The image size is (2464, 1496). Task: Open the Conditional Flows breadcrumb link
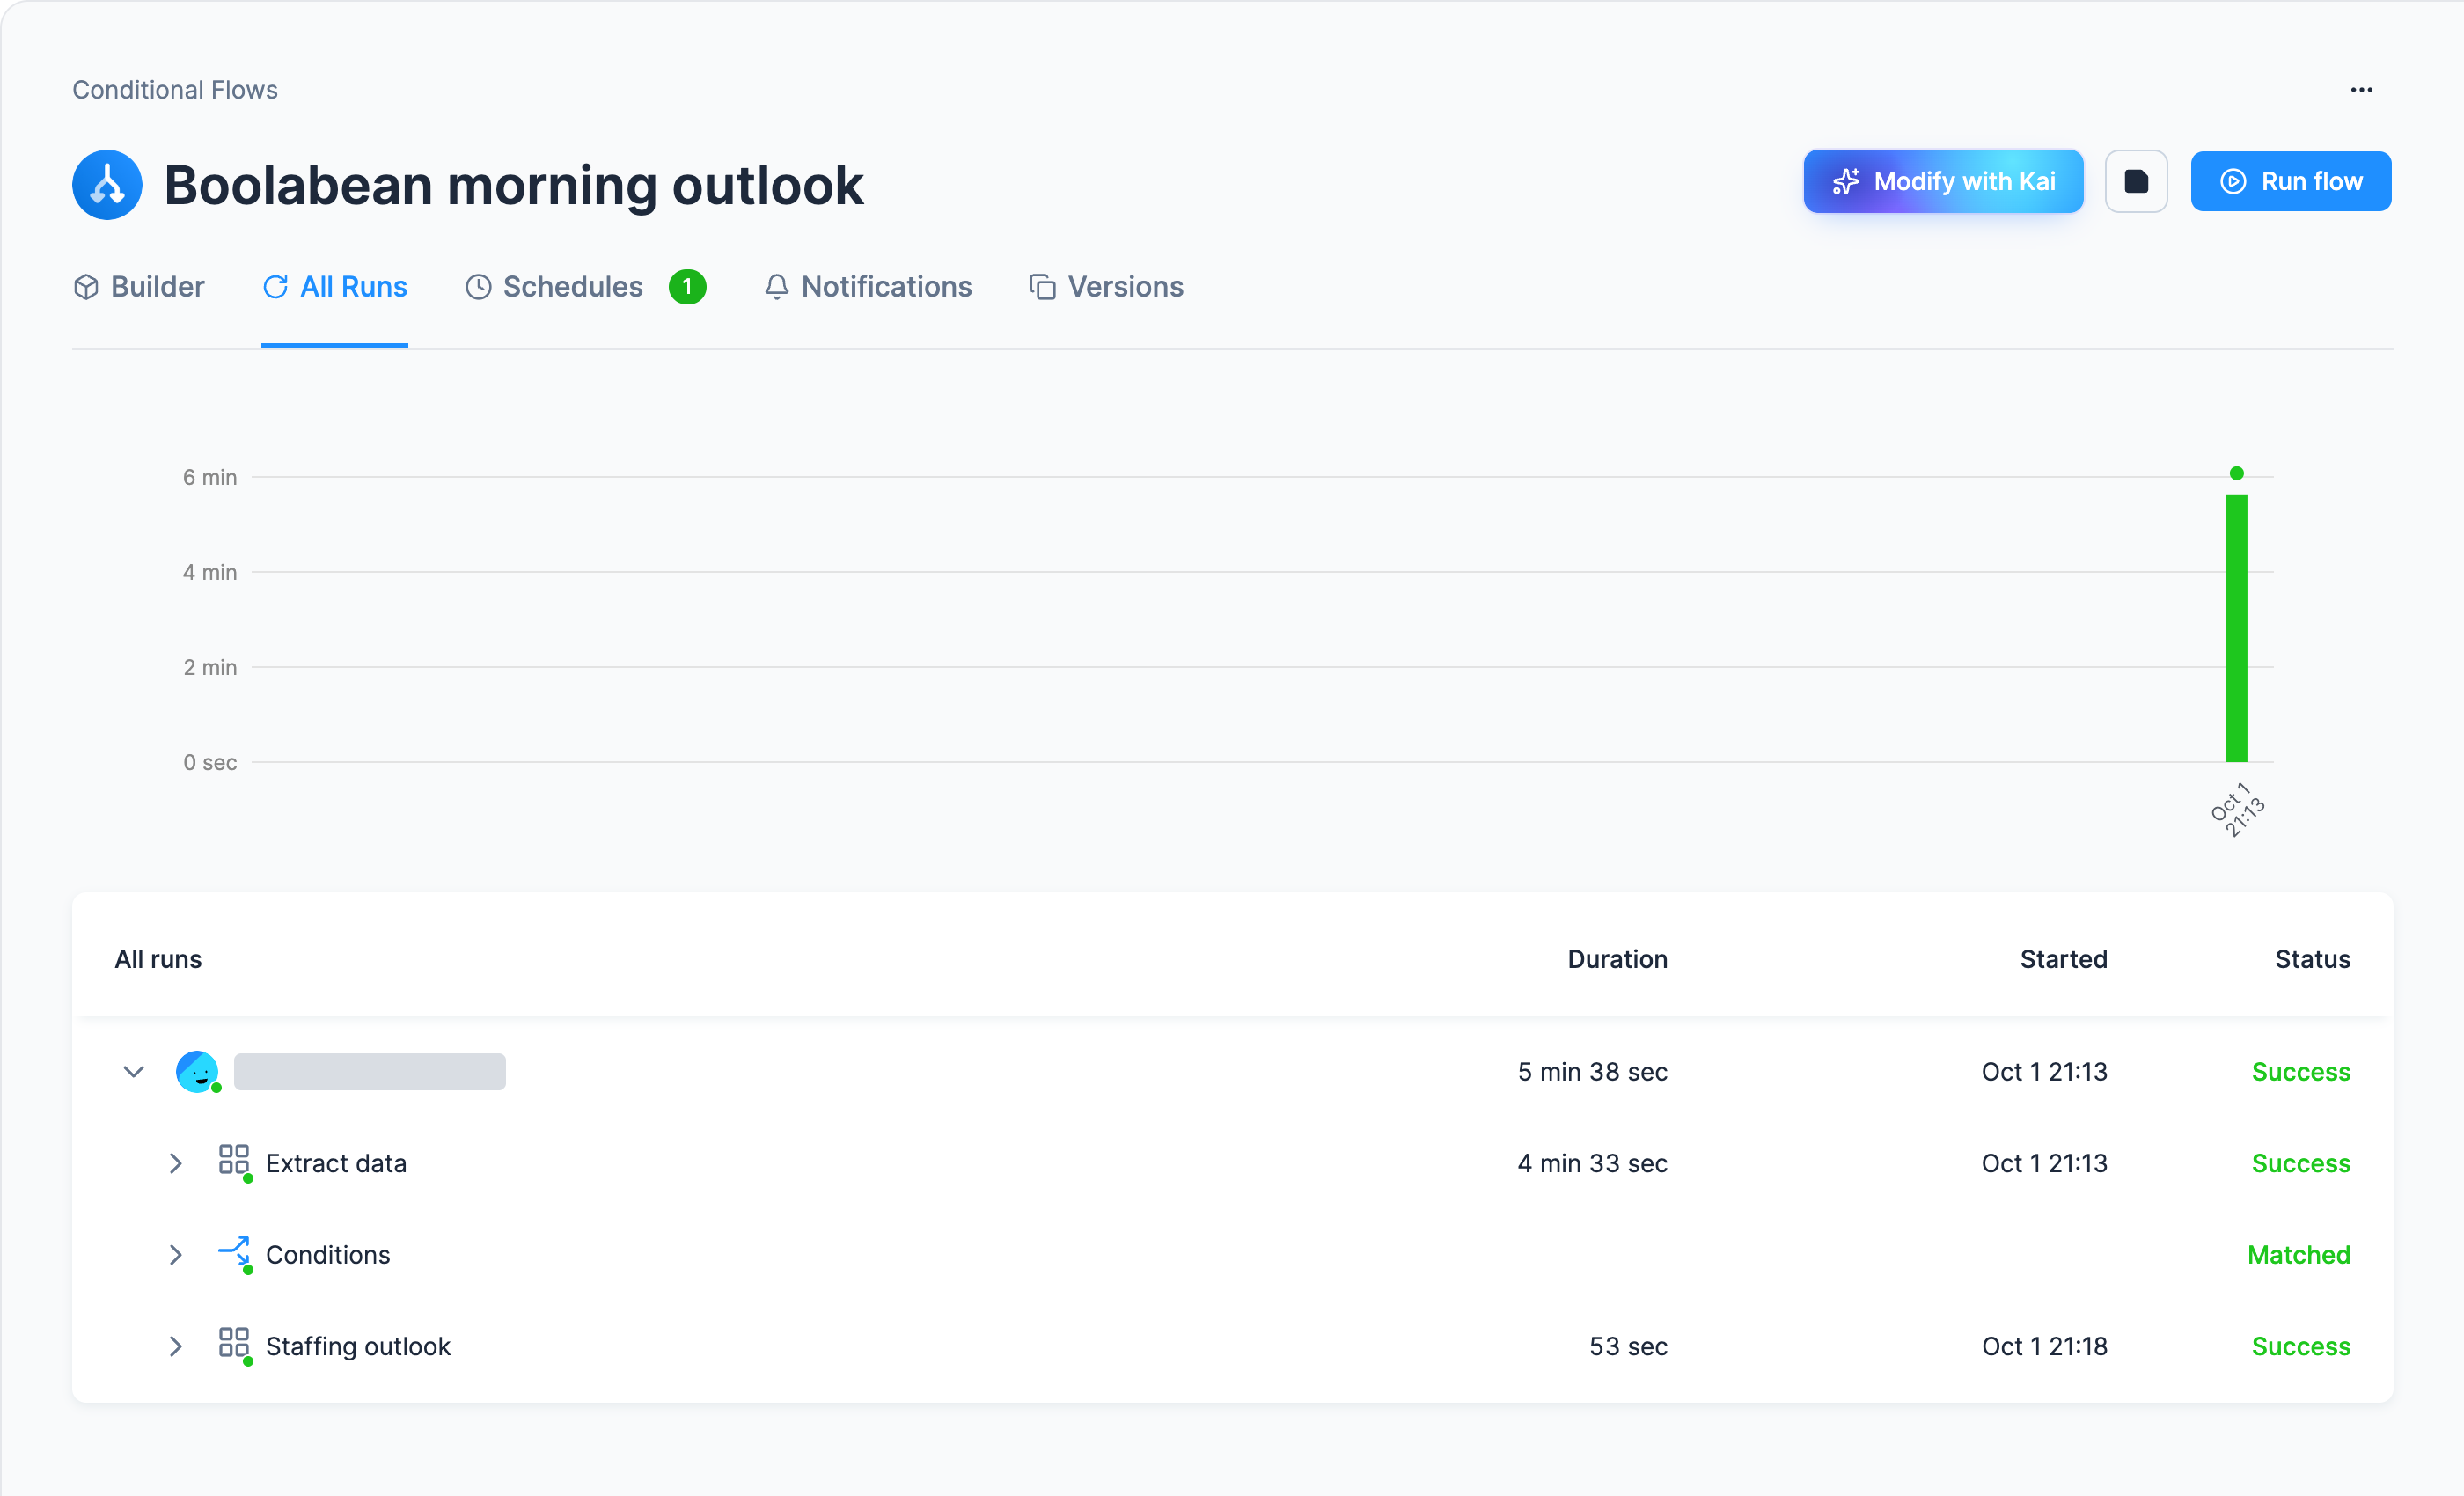pyautogui.click(x=175, y=90)
